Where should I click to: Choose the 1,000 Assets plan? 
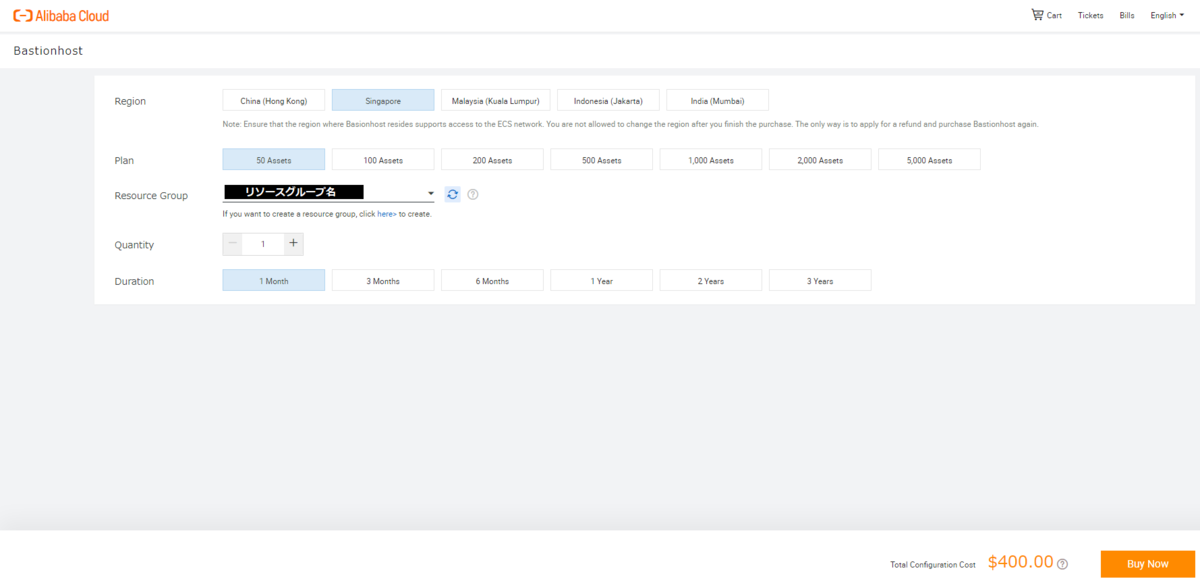click(x=711, y=160)
